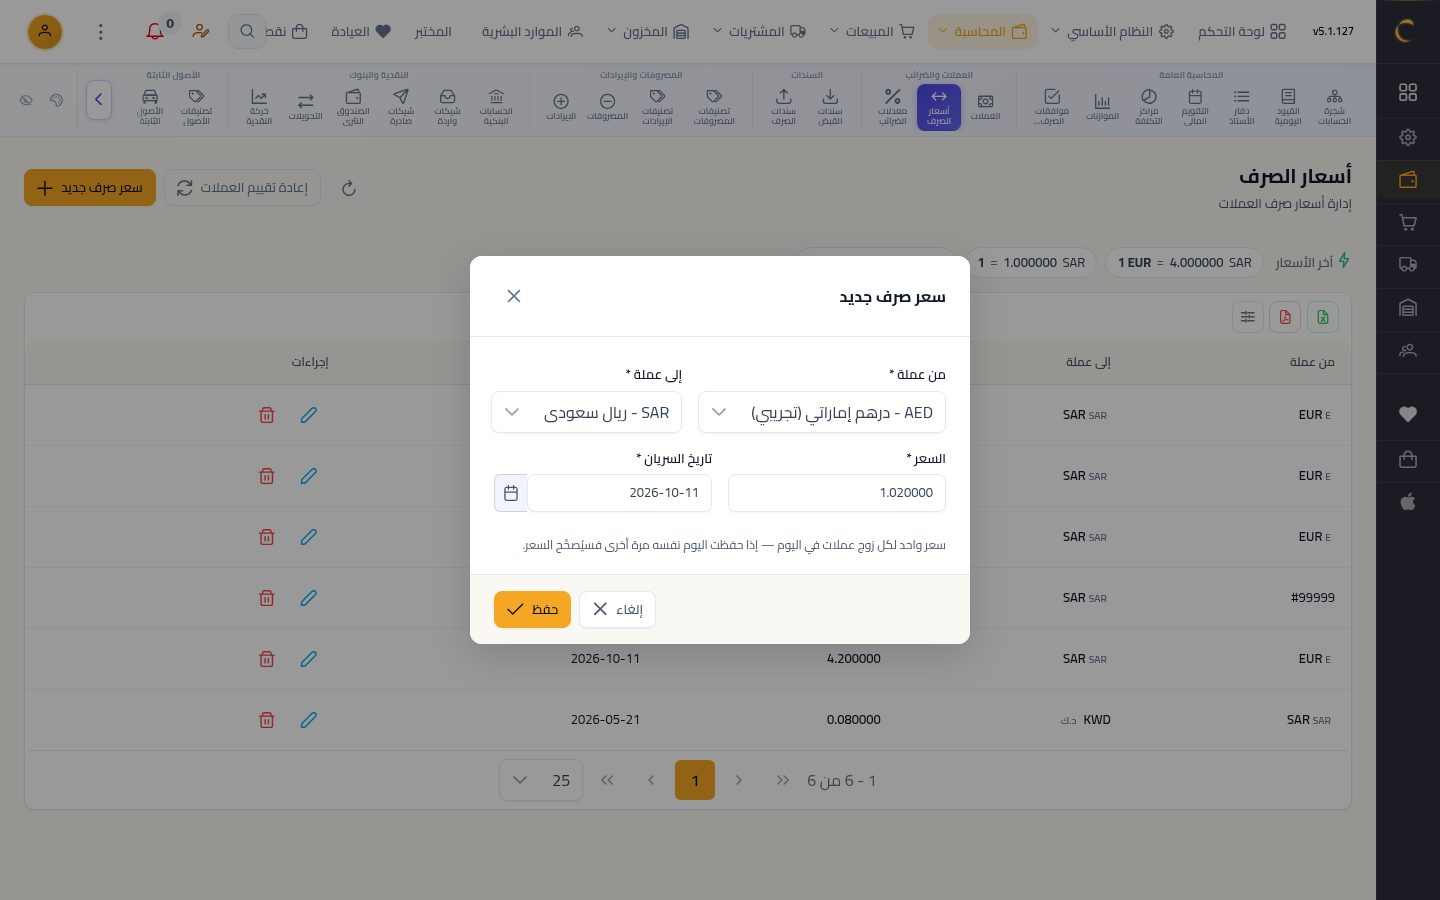Open الحسابات البنكية bank accounts icon
This screenshot has width=1440, height=900.
(x=496, y=107)
